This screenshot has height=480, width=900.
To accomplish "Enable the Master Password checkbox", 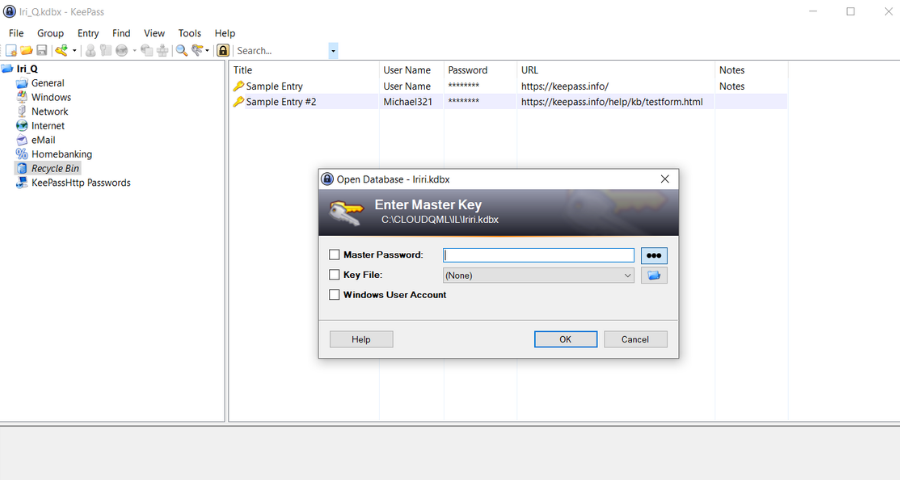I will click(x=334, y=254).
